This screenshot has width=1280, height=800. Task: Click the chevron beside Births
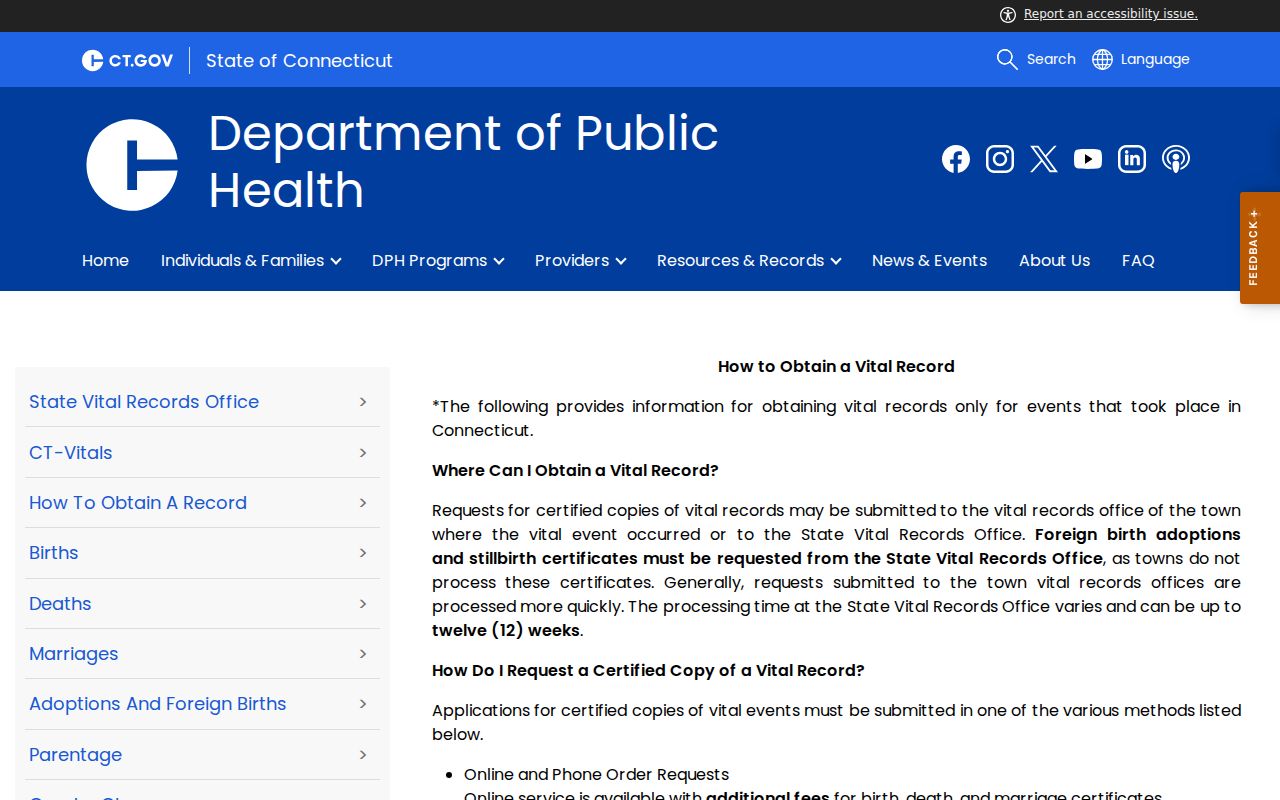pos(363,553)
